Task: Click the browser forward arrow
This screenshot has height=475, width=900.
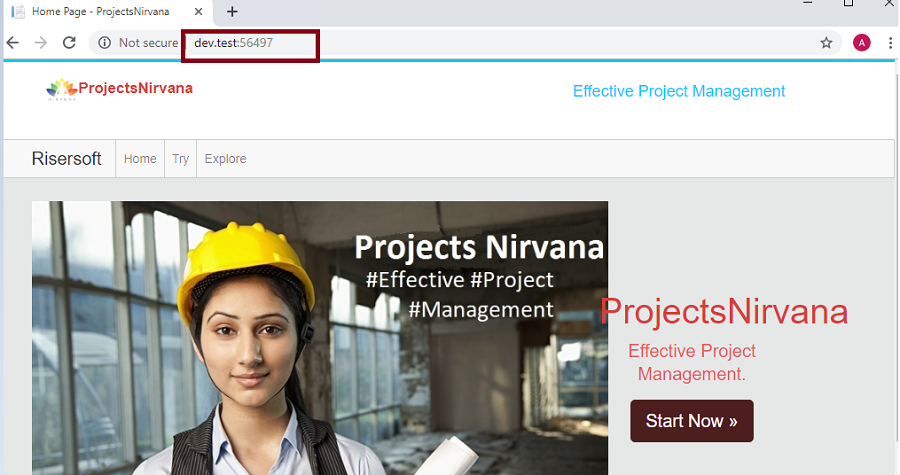Action: (41, 42)
